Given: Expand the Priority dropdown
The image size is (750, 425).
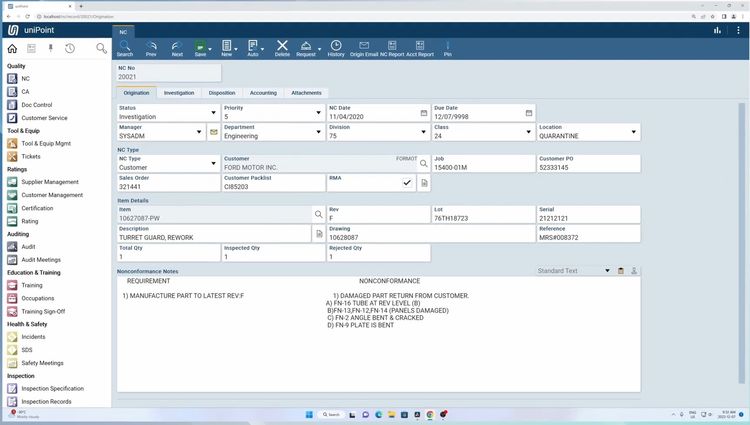Looking at the screenshot, I should 319,113.
